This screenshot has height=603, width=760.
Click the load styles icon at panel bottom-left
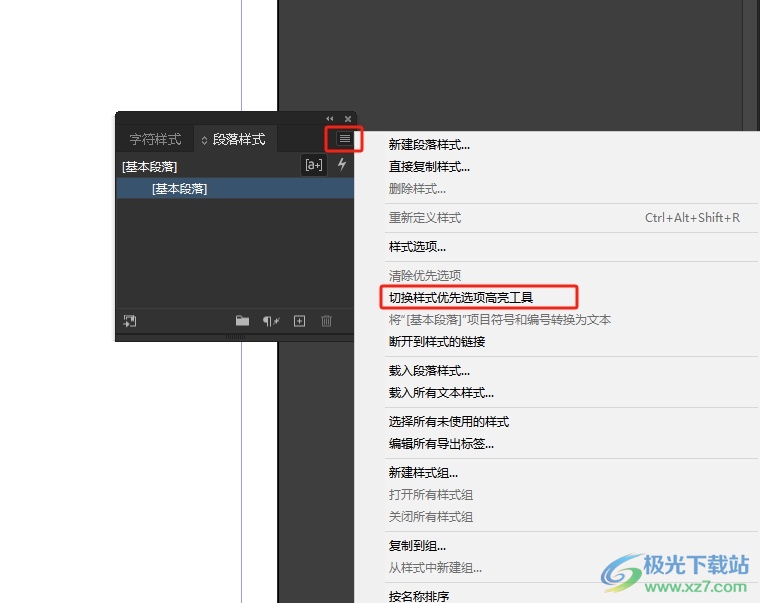pyautogui.click(x=129, y=321)
